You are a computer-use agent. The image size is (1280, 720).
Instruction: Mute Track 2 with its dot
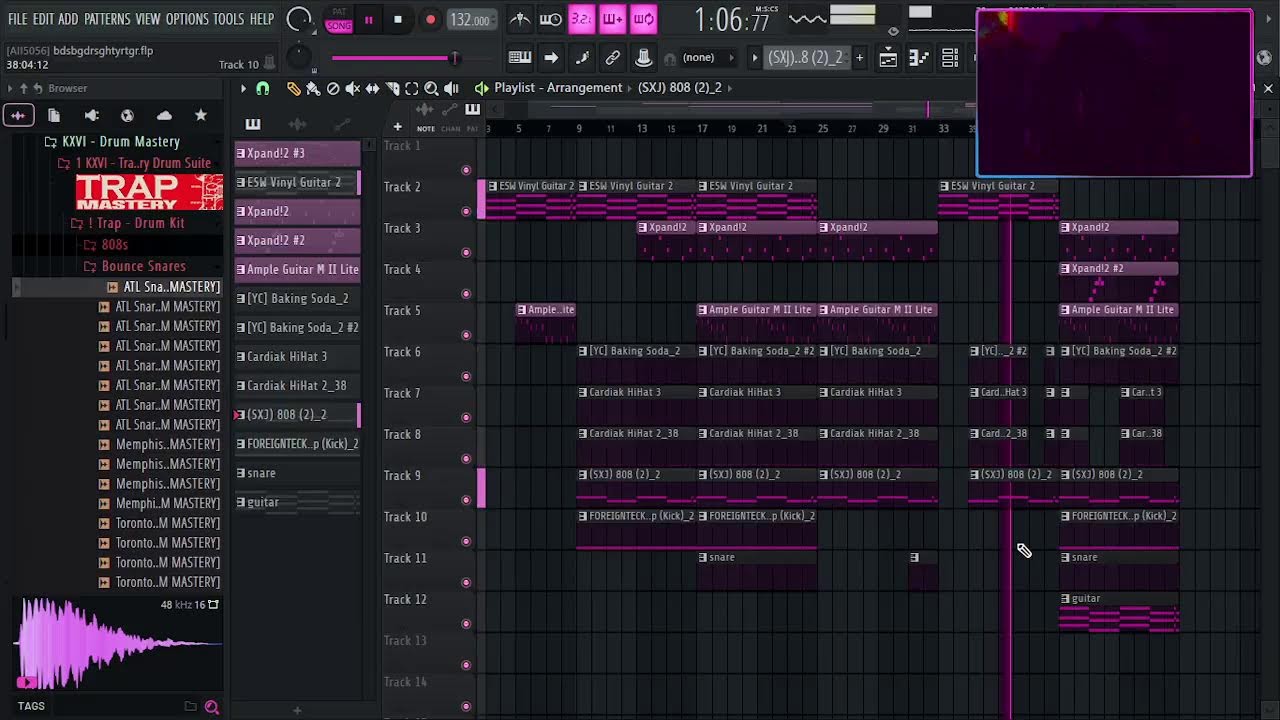point(466,211)
